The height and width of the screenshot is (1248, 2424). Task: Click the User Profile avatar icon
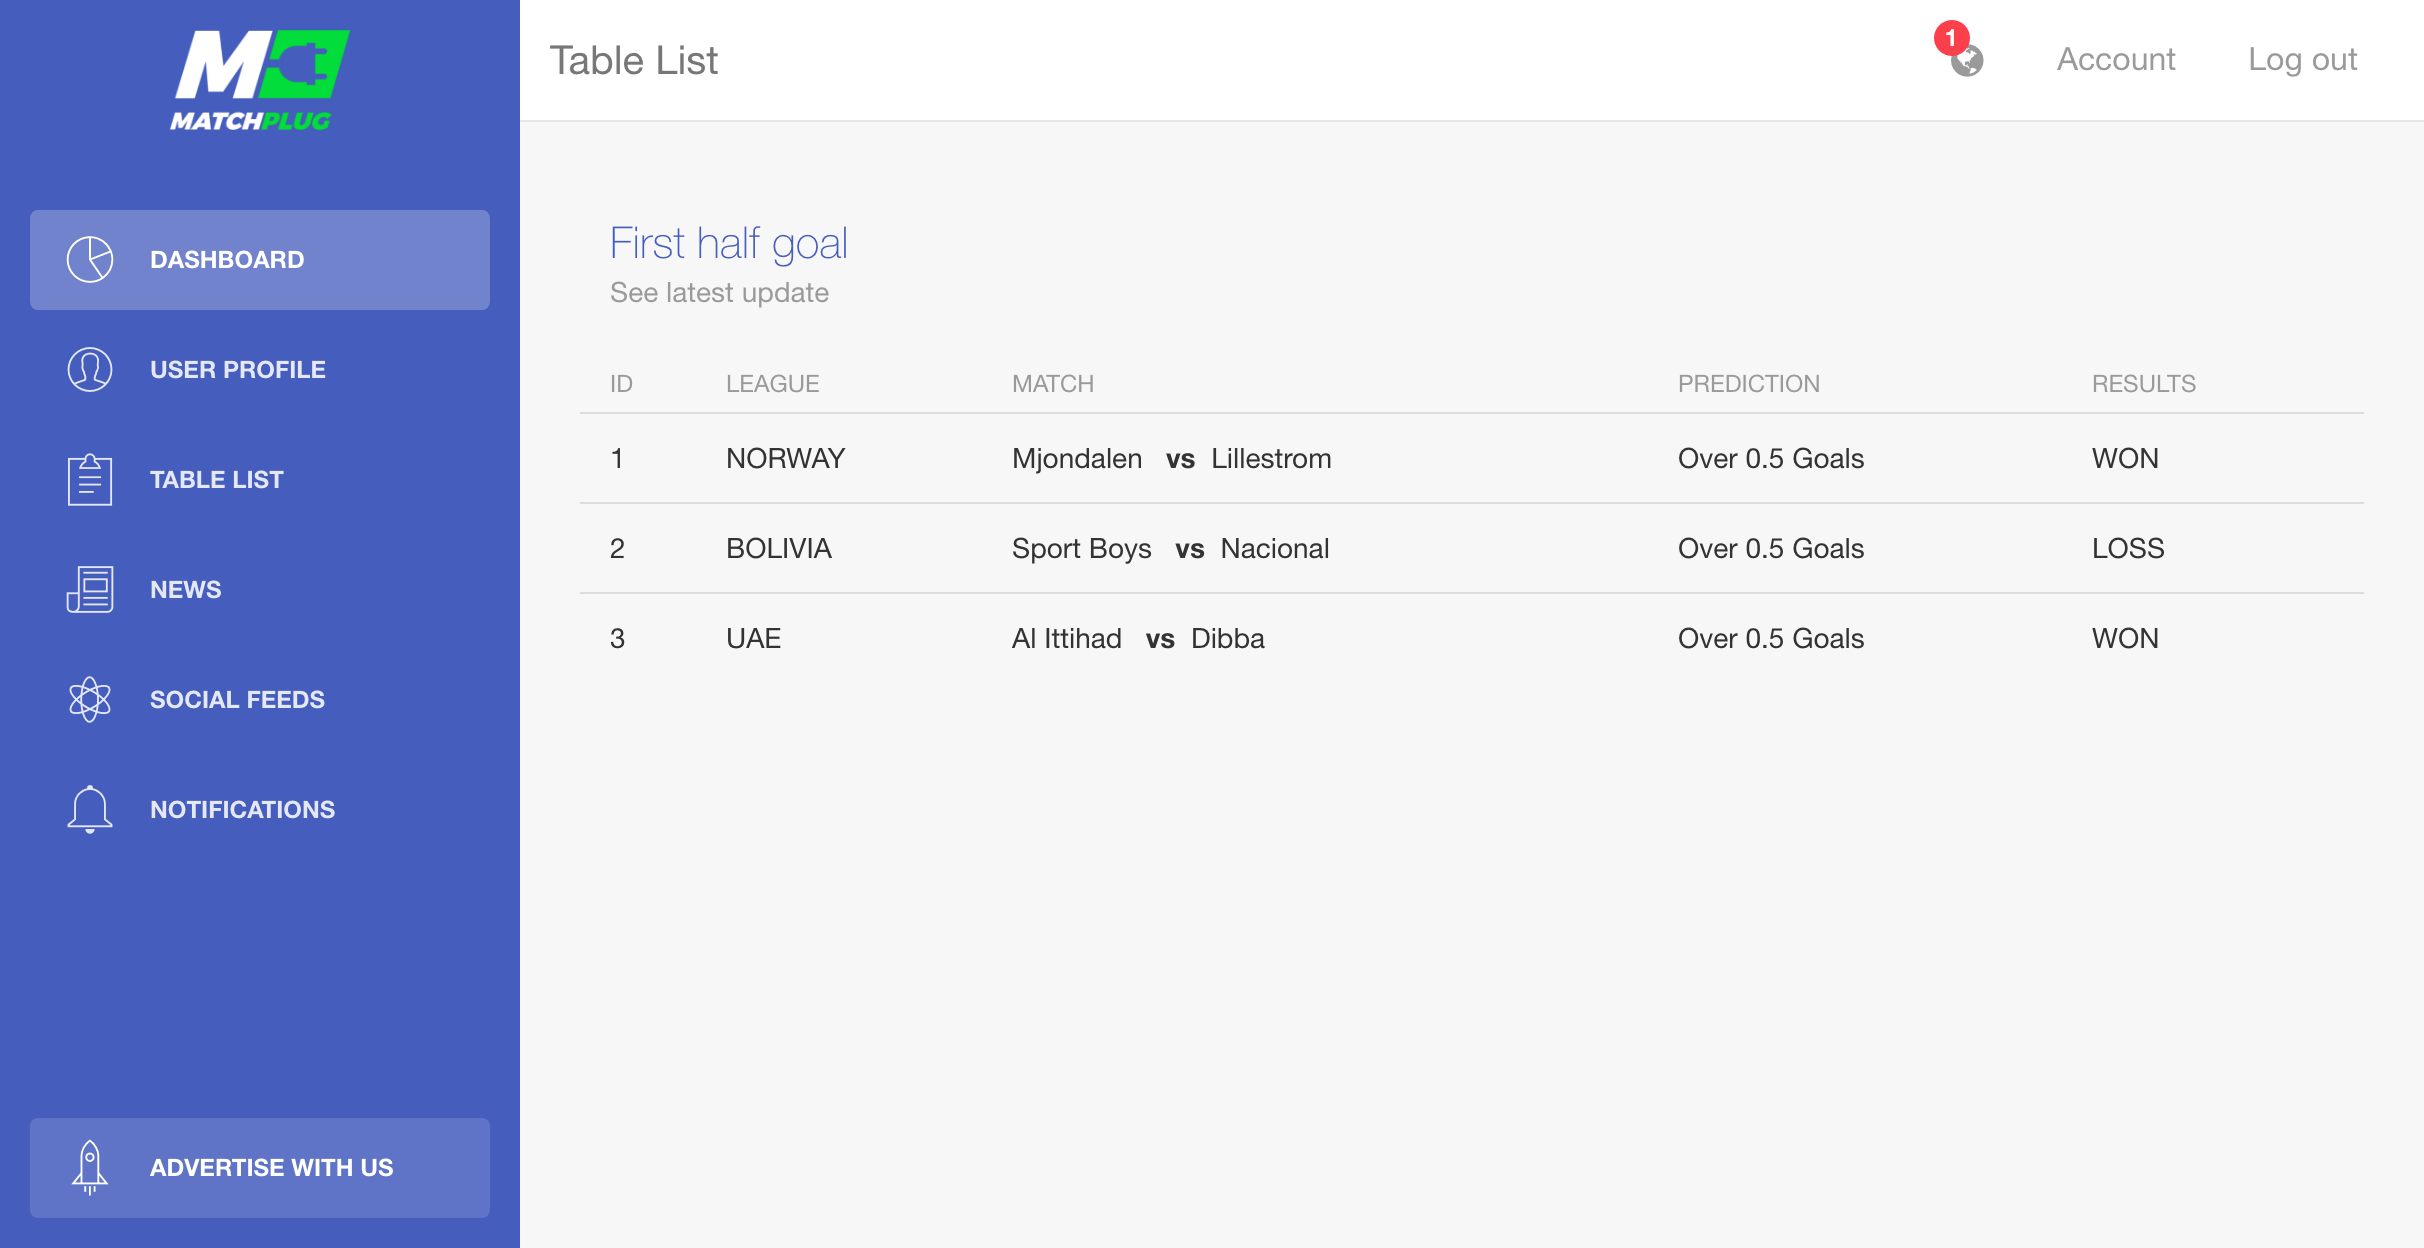click(x=90, y=370)
